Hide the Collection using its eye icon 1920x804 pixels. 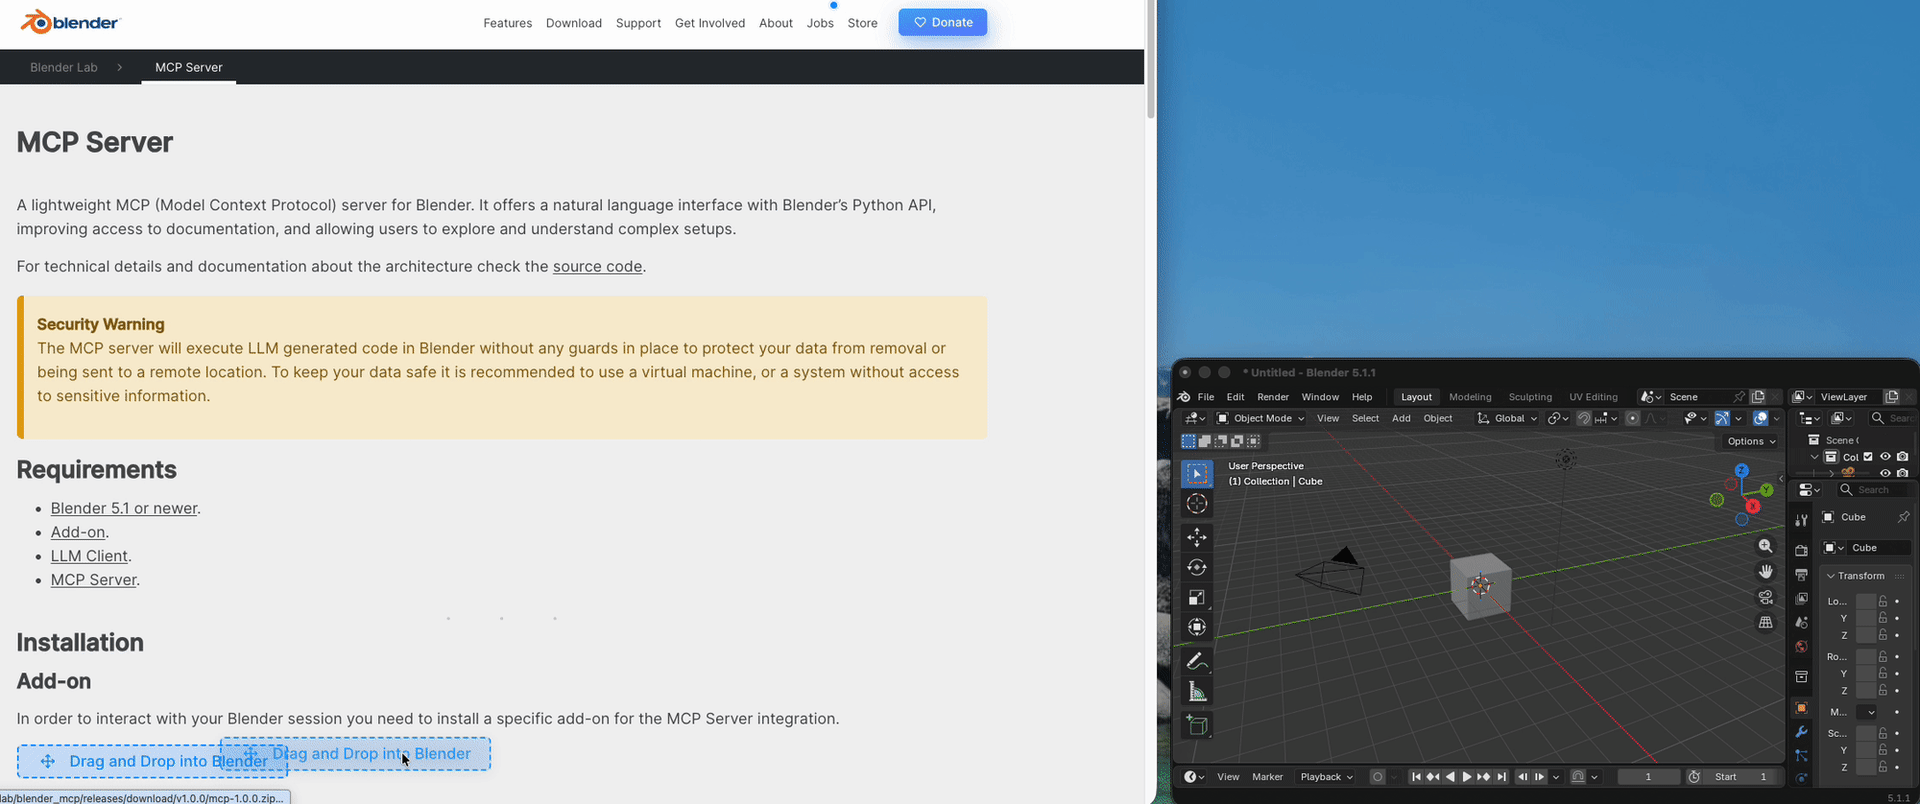(1885, 457)
